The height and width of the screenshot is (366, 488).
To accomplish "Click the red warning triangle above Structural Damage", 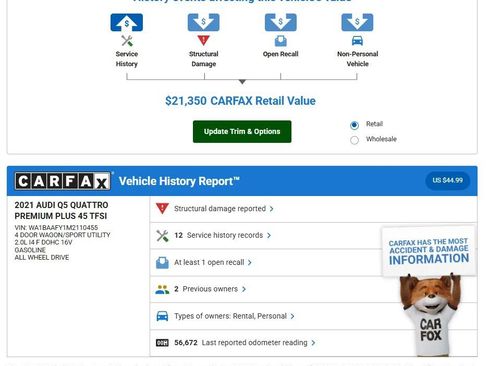I will click(204, 40).
